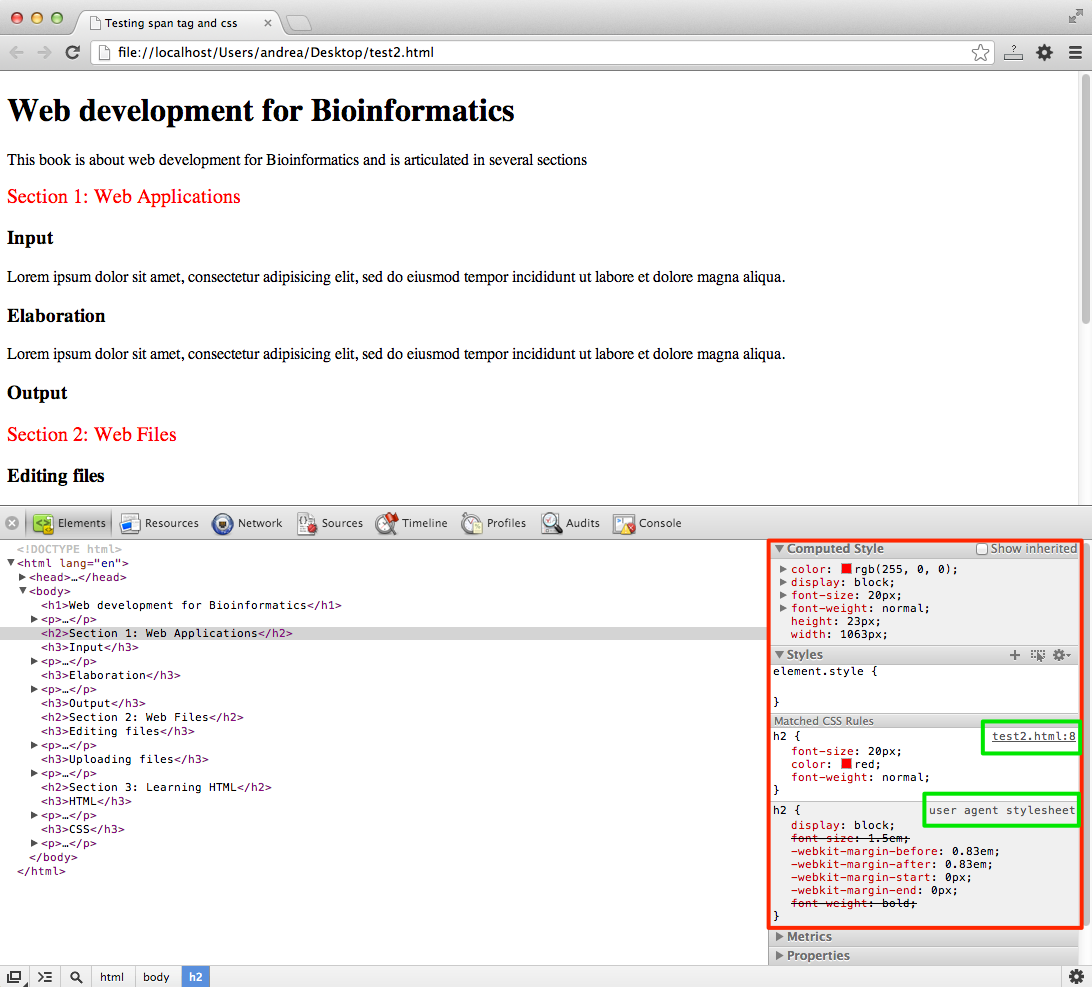The width and height of the screenshot is (1092, 987).
Task: Close DevTools with the round x icon
Action: (12, 523)
